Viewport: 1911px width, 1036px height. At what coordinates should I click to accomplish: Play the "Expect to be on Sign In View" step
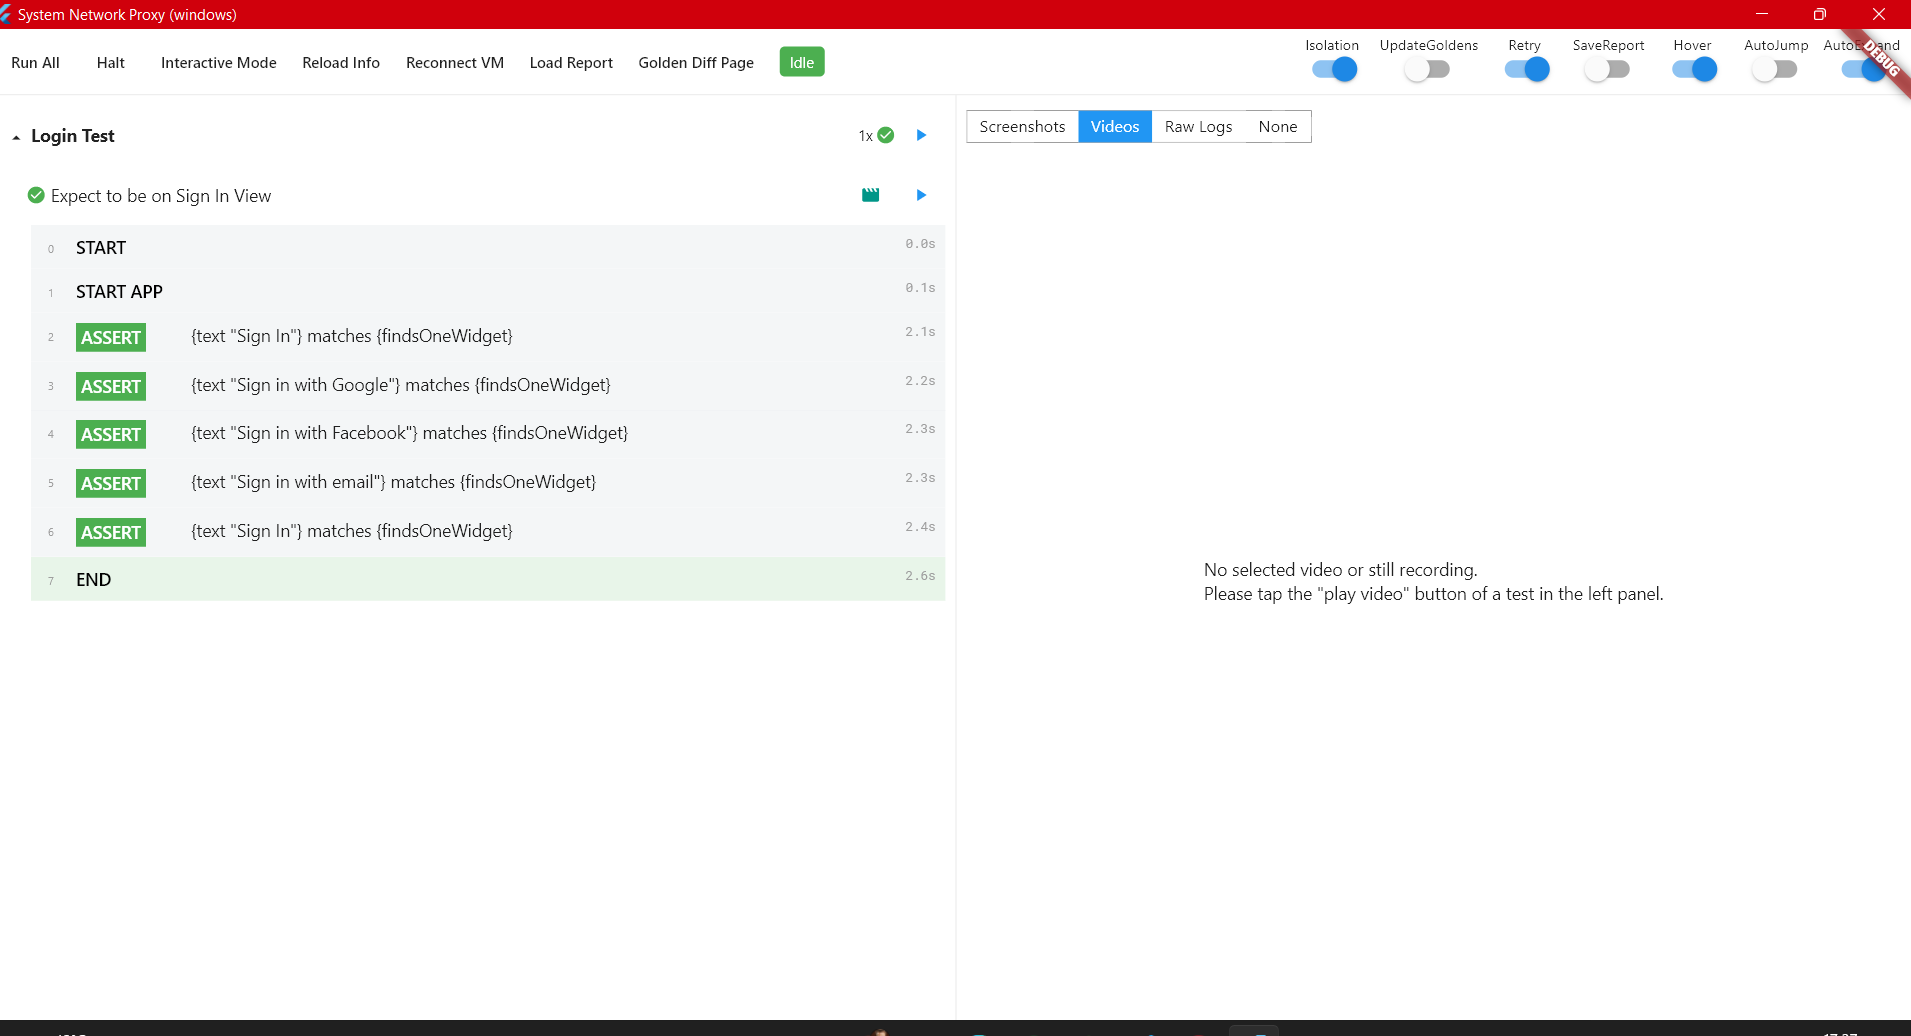pos(921,195)
